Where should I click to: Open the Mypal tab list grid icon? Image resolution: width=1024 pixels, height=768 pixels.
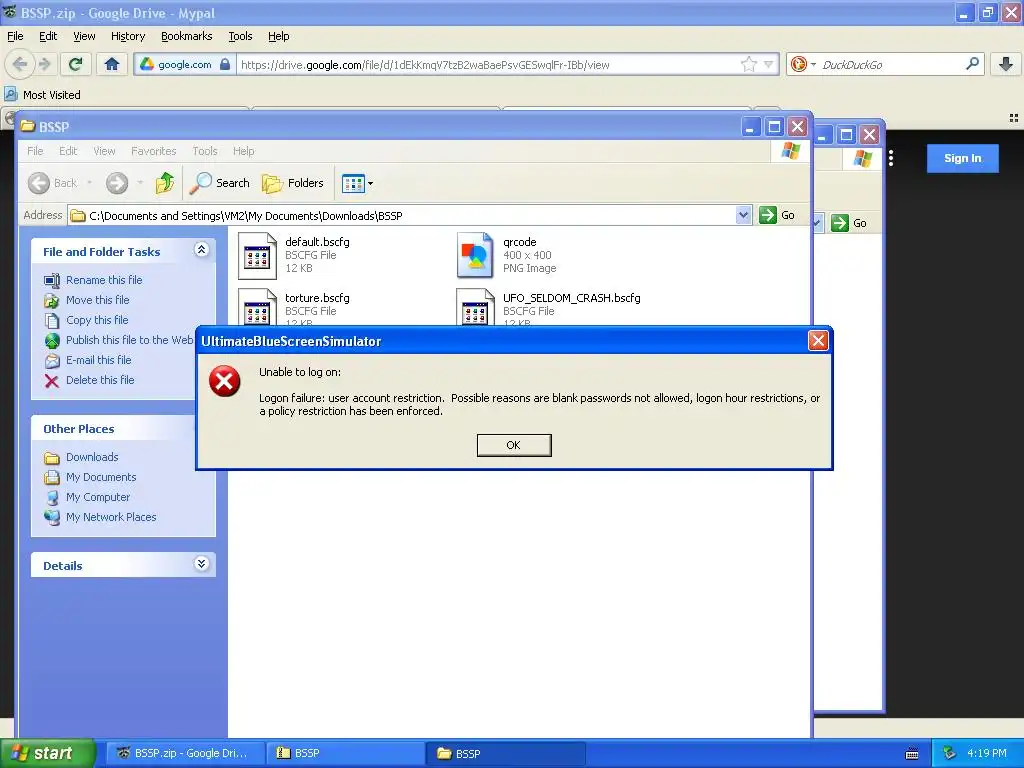click(x=1014, y=118)
